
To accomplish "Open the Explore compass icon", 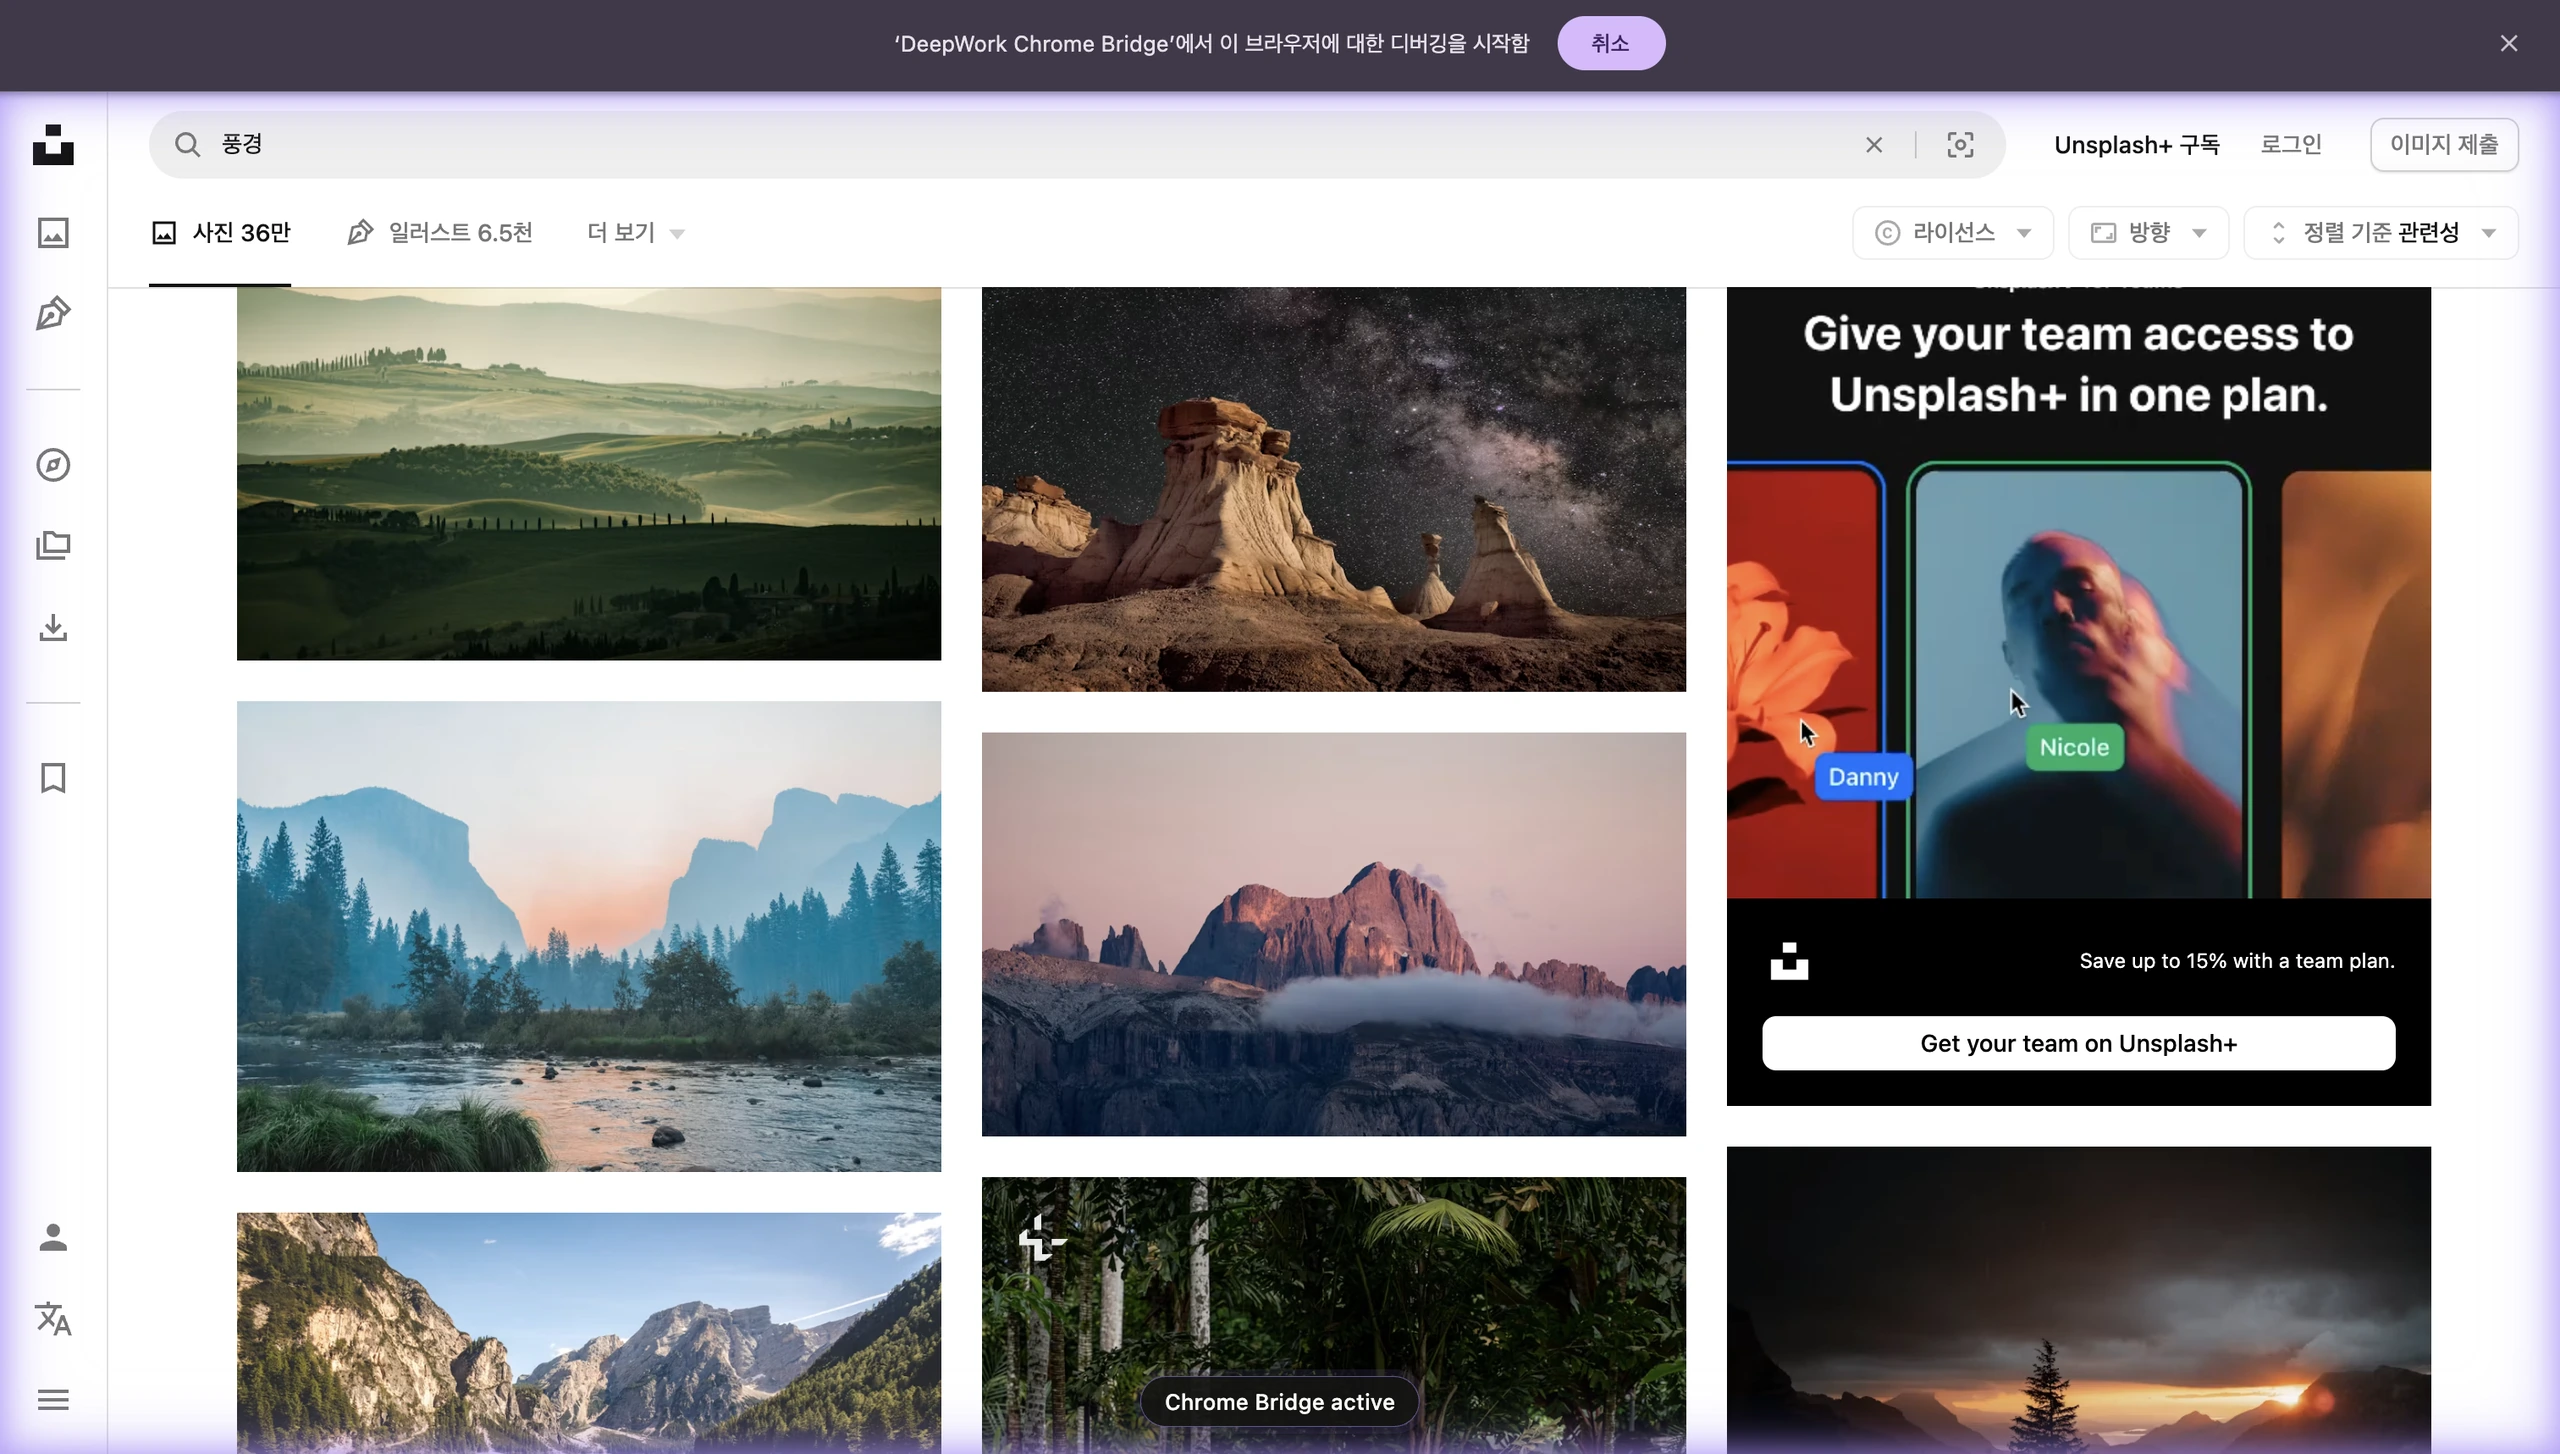I will pyautogui.click(x=53, y=465).
